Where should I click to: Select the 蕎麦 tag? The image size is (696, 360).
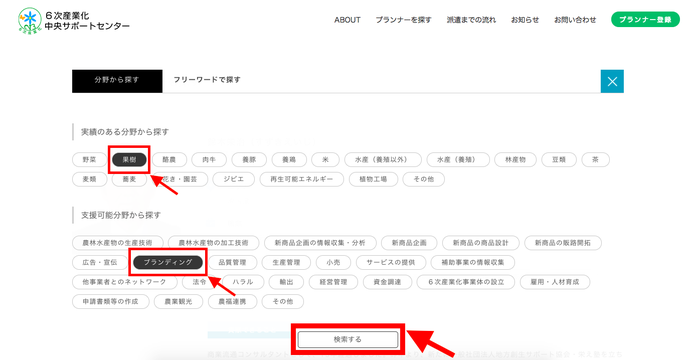pos(129,179)
